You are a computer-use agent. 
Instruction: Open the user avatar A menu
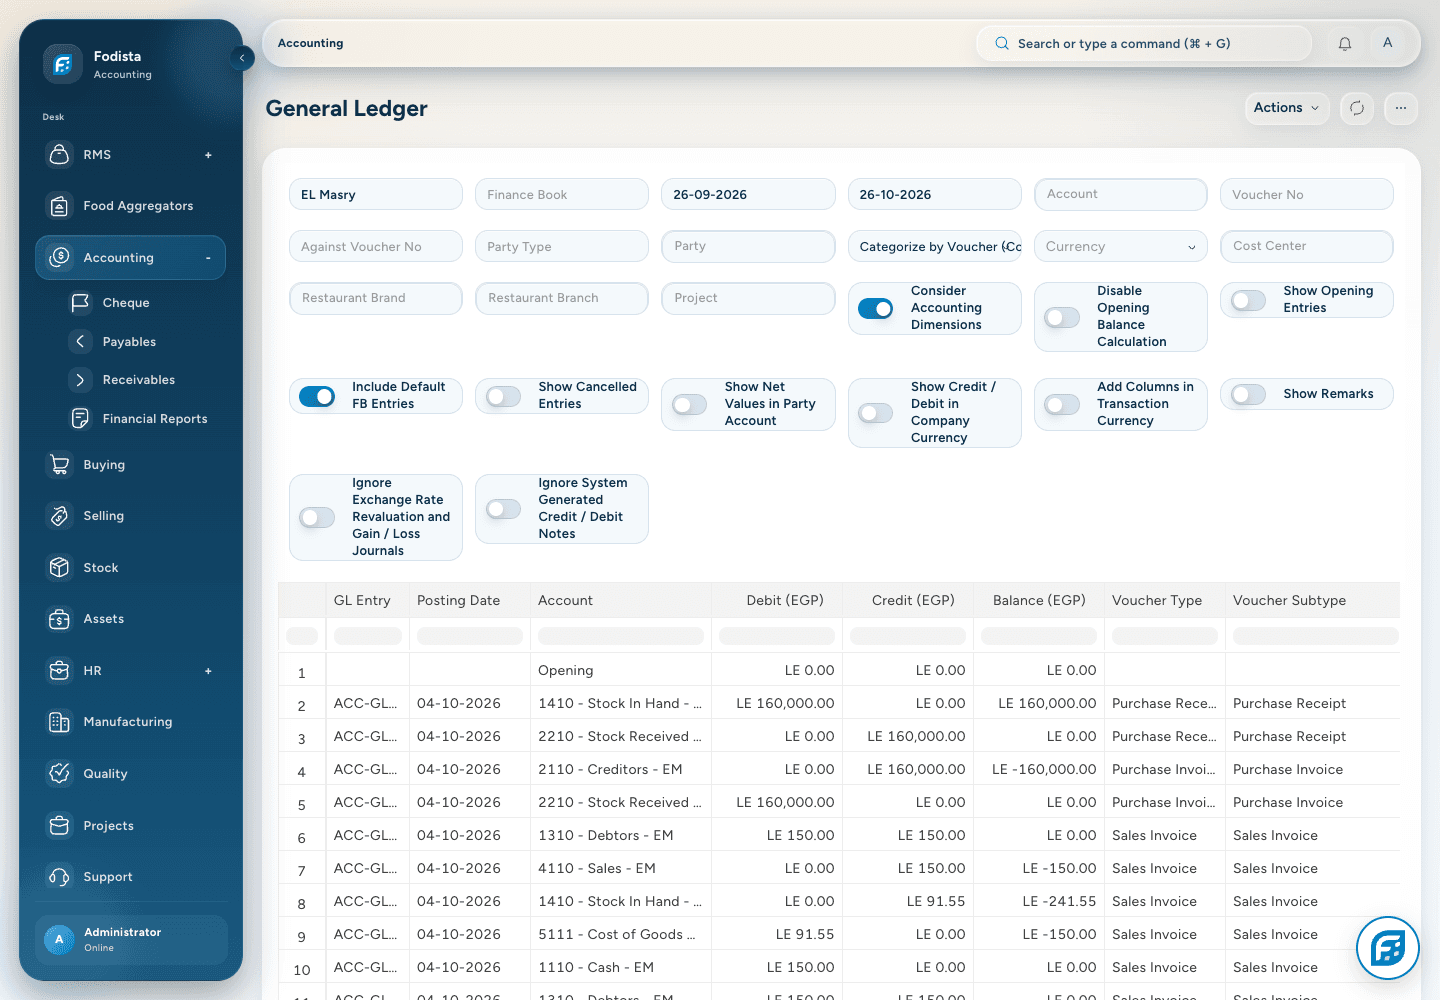click(x=1387, y=43)
